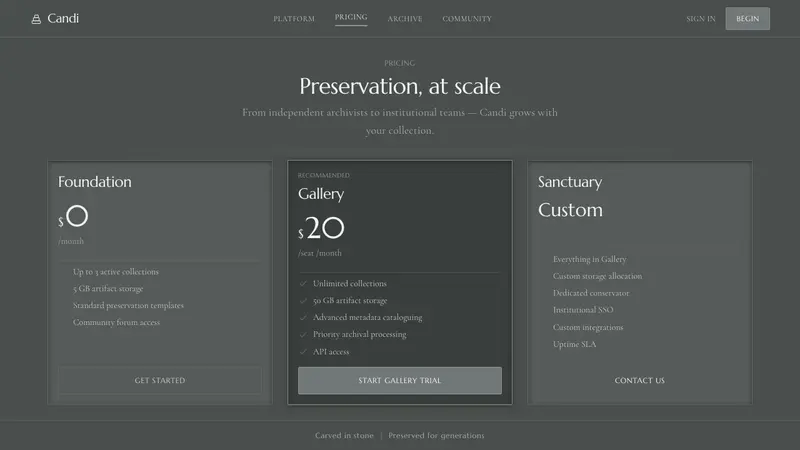Click the Sanctuary plan title
This screenshot has width=800, height=450.
pyautogui.click(x=570, y=182)
